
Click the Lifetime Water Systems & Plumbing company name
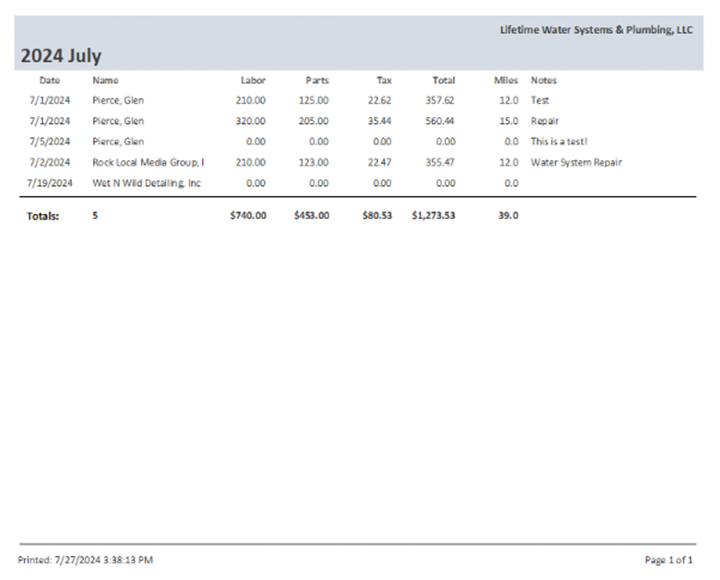(596, 30)
